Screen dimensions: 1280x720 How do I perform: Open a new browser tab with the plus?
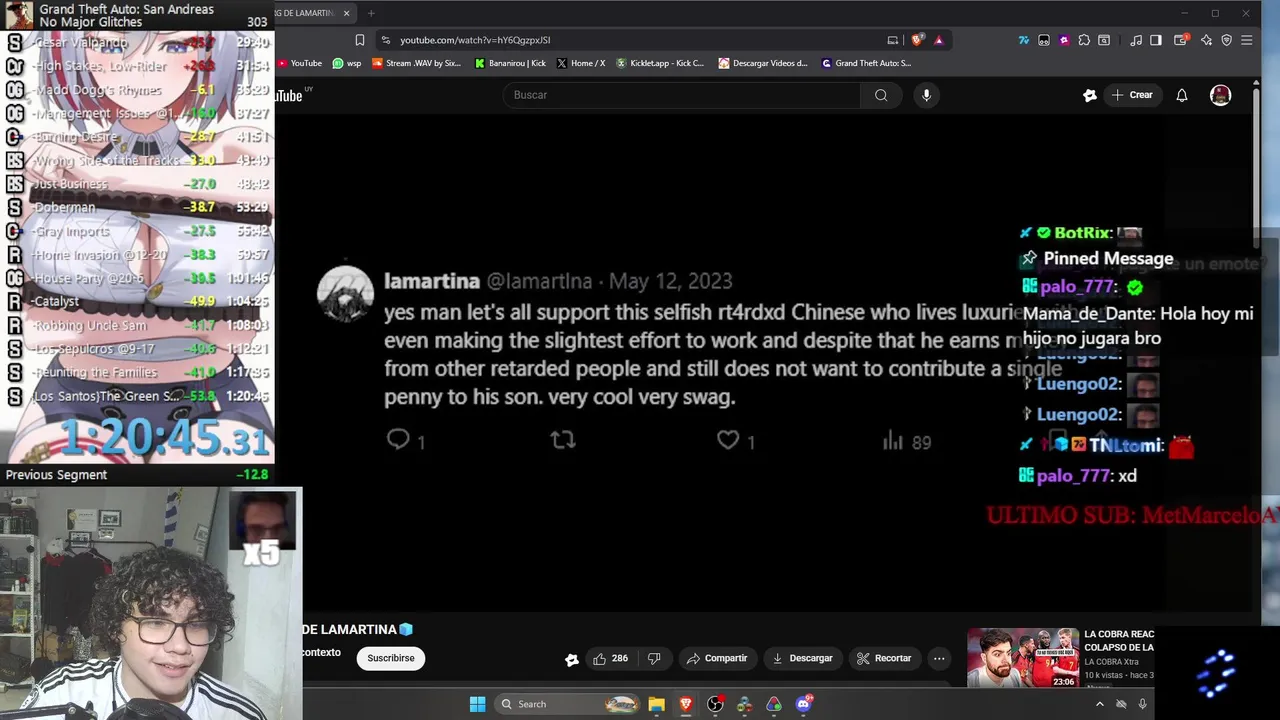(x=371, y=13)
